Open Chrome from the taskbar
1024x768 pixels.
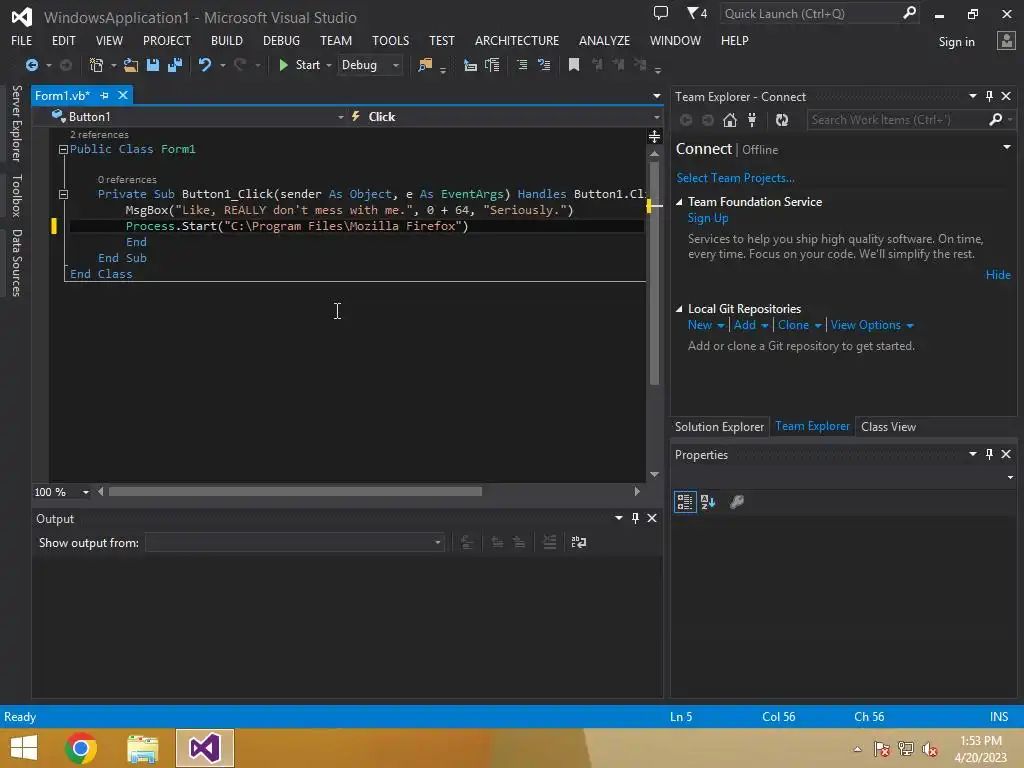tap(81, 748)
